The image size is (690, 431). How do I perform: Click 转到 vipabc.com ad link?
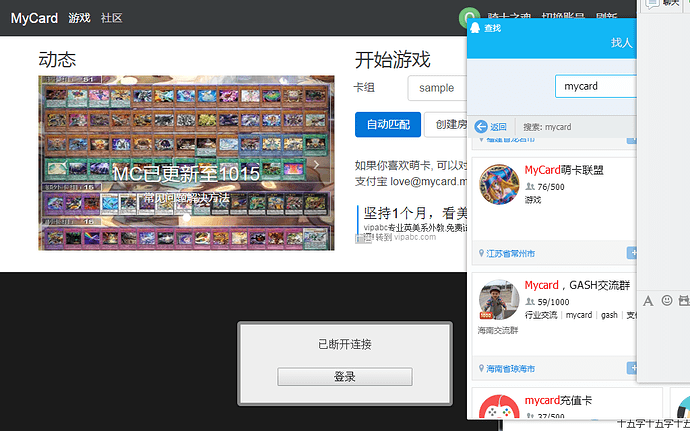(406, 237)
